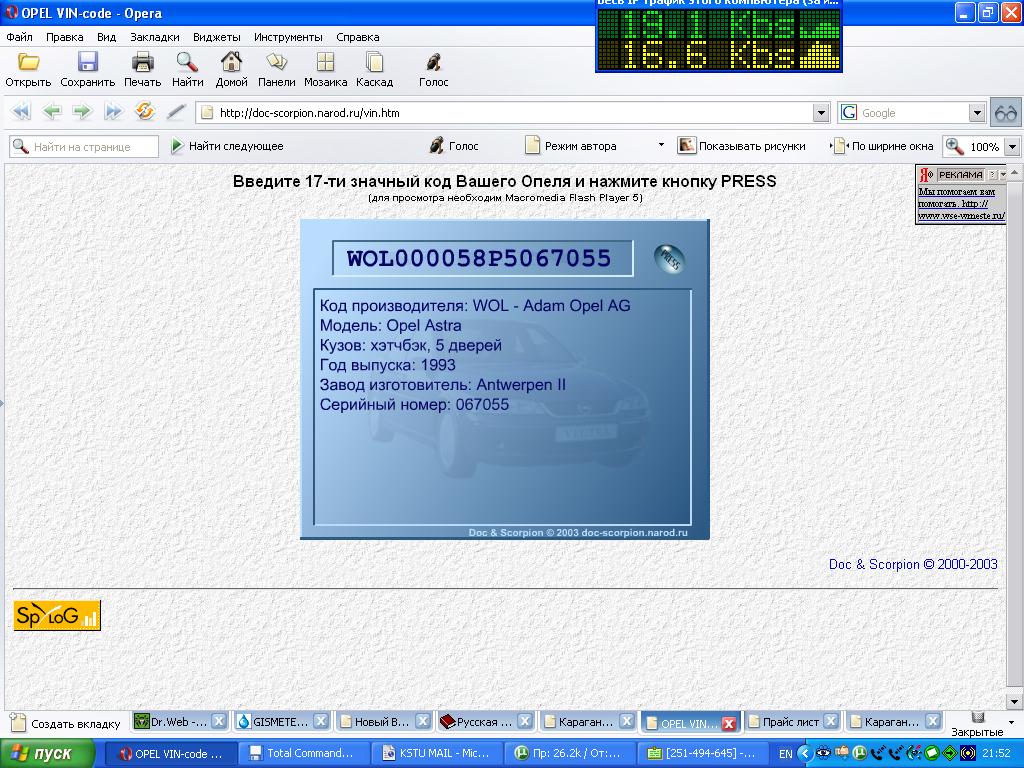
Task: Go to Домой (Home) page
Action: coord(231,62)
